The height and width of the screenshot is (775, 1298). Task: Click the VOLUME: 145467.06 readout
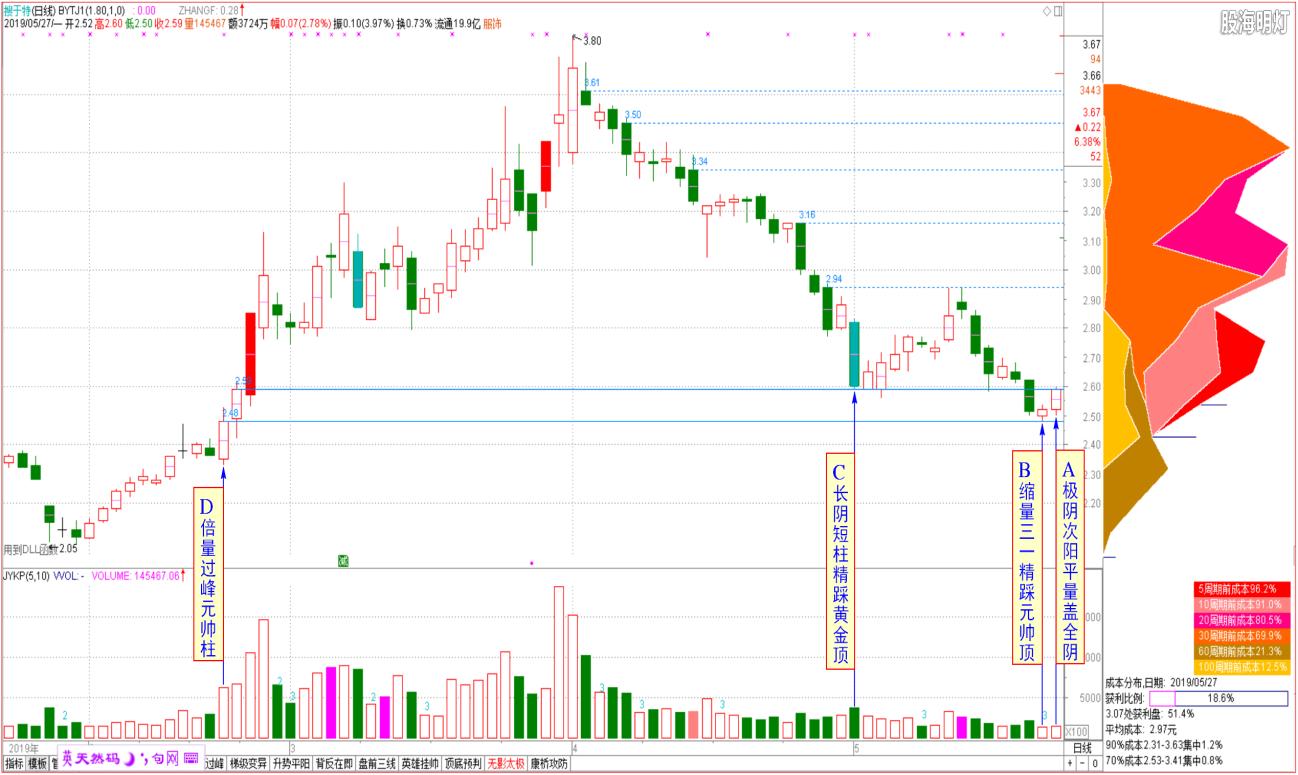(x=136, y=576)
